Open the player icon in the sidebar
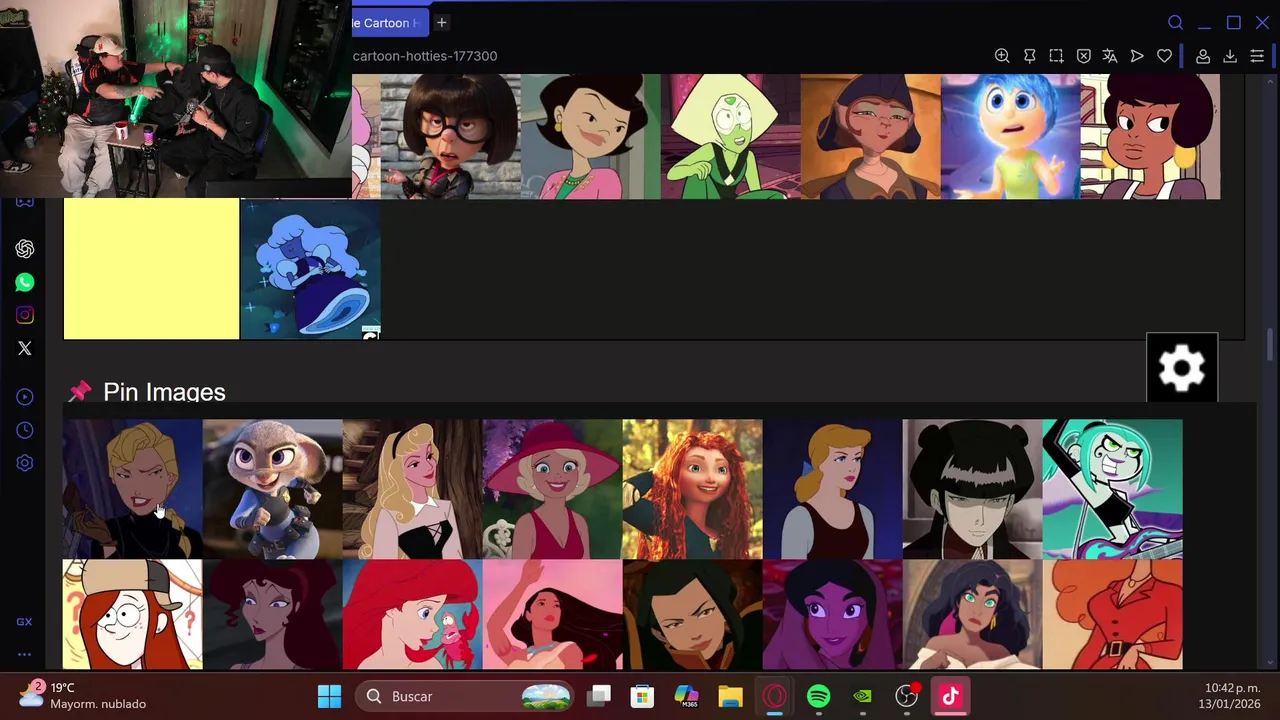This screenshot has height=720, width=1280. [x=25, y=397]
